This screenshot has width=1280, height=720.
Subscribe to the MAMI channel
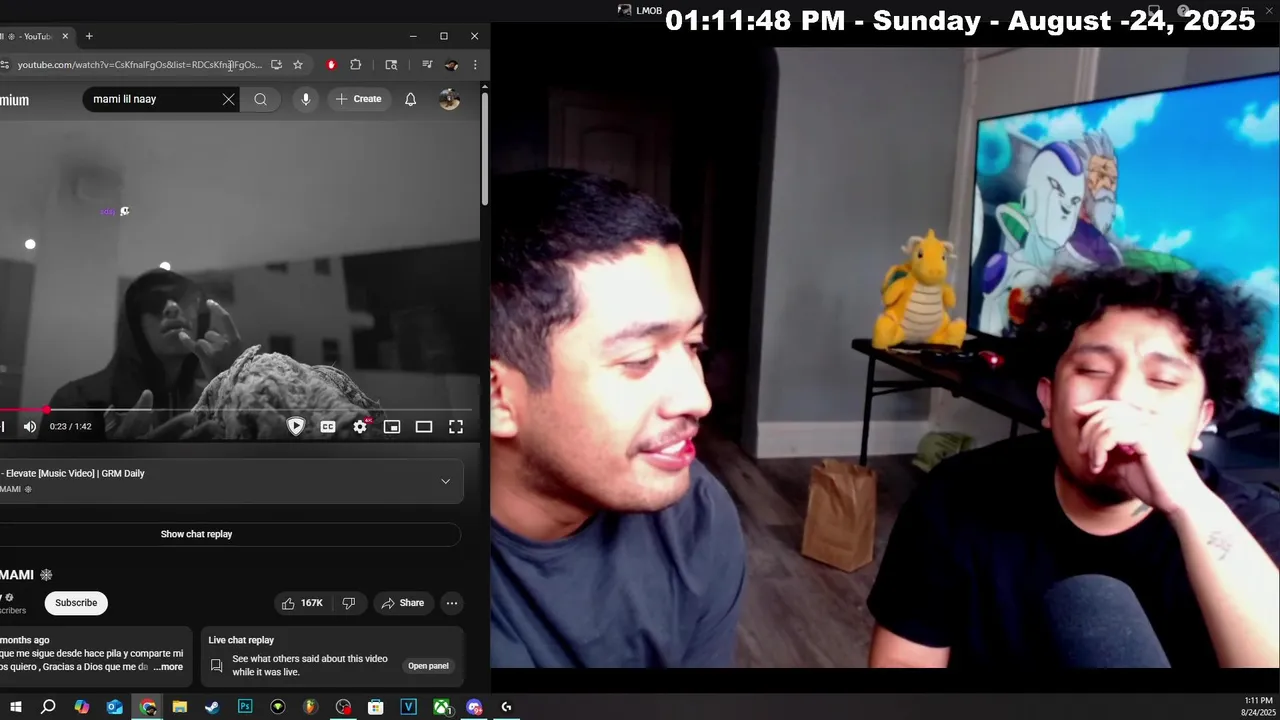(76, 603)
